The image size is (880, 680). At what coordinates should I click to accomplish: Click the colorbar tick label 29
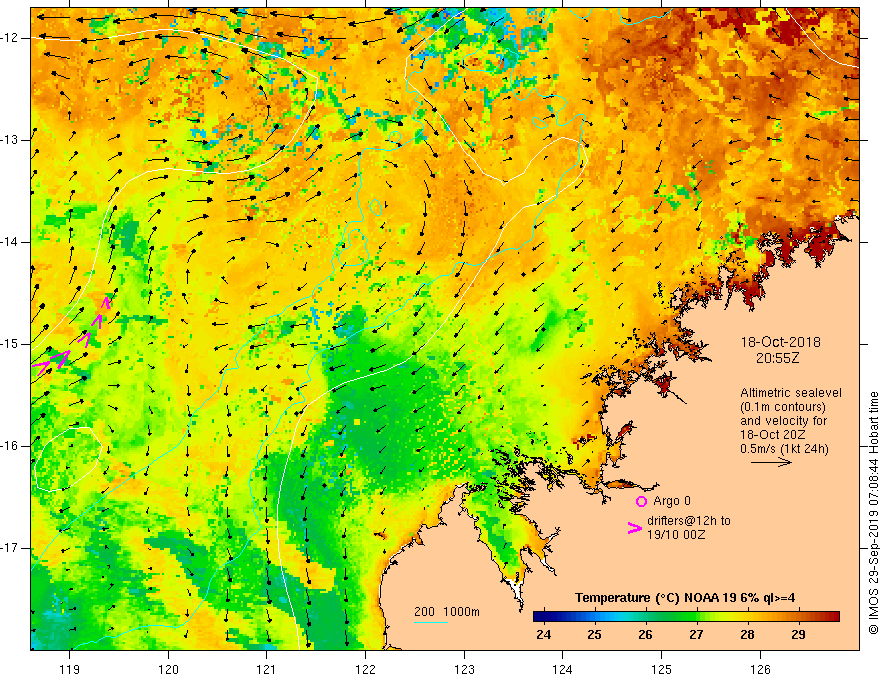click(798, 635)
